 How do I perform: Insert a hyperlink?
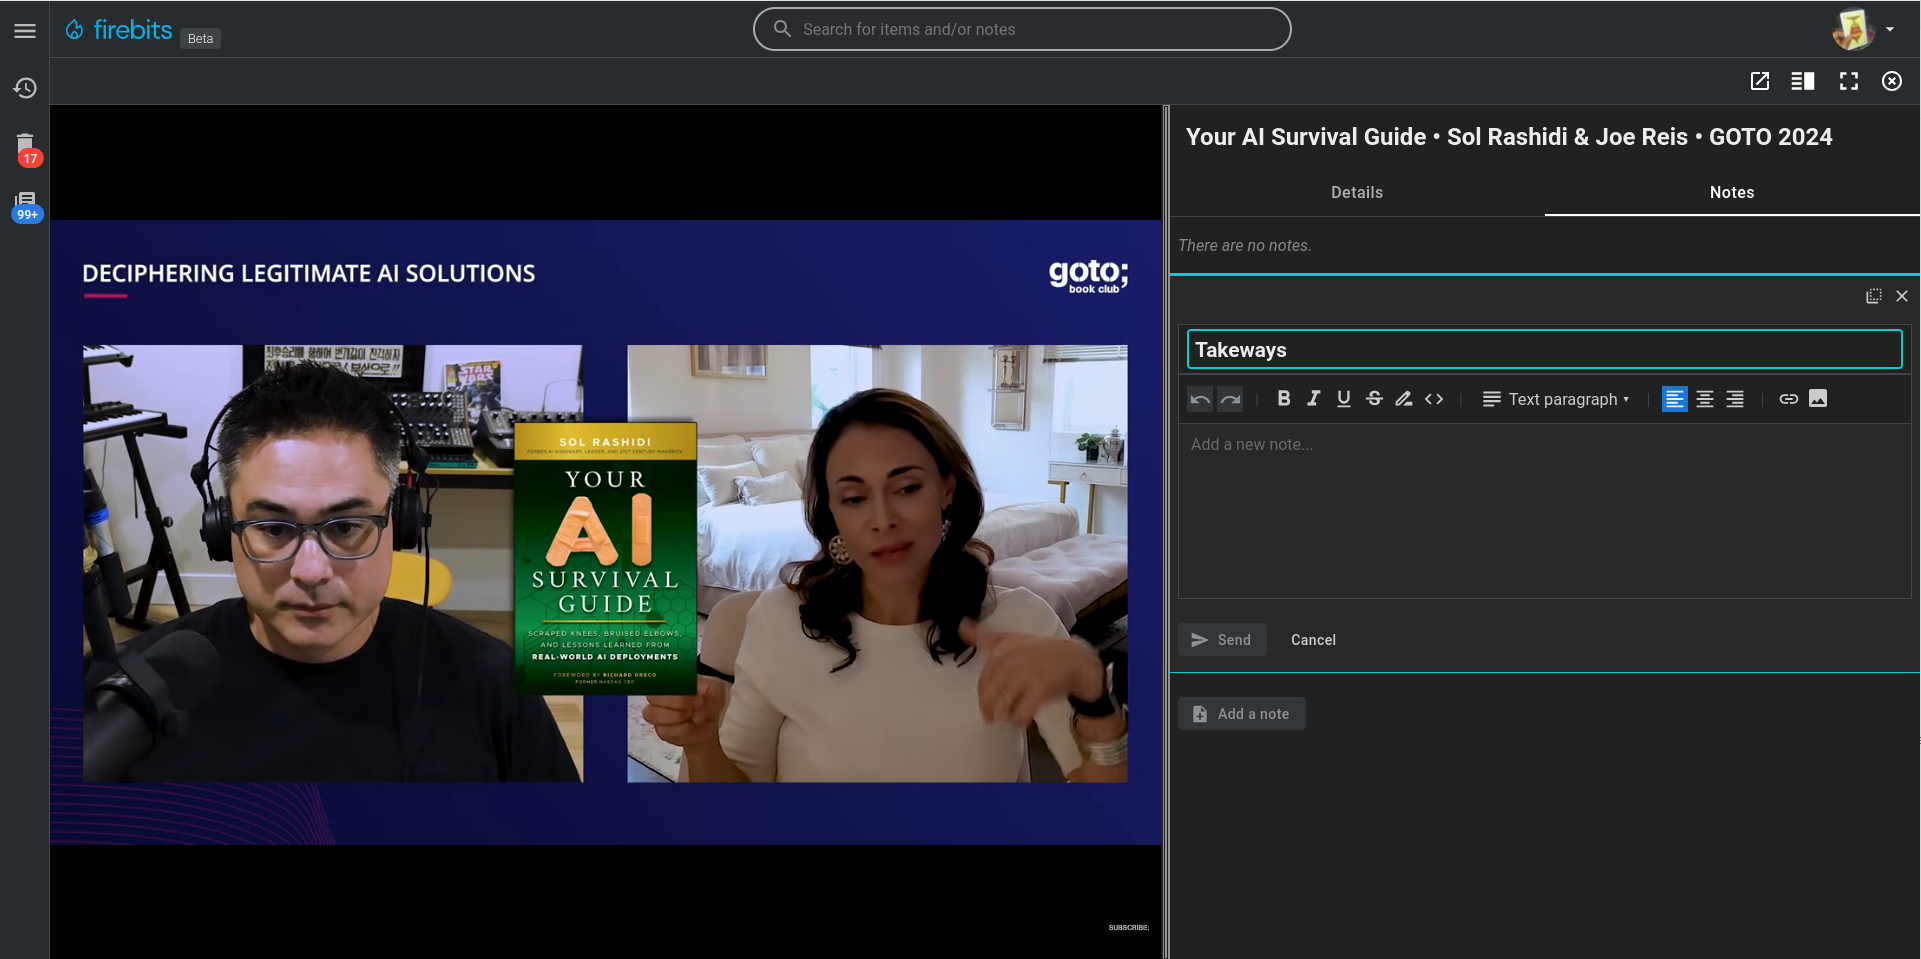1789,399
